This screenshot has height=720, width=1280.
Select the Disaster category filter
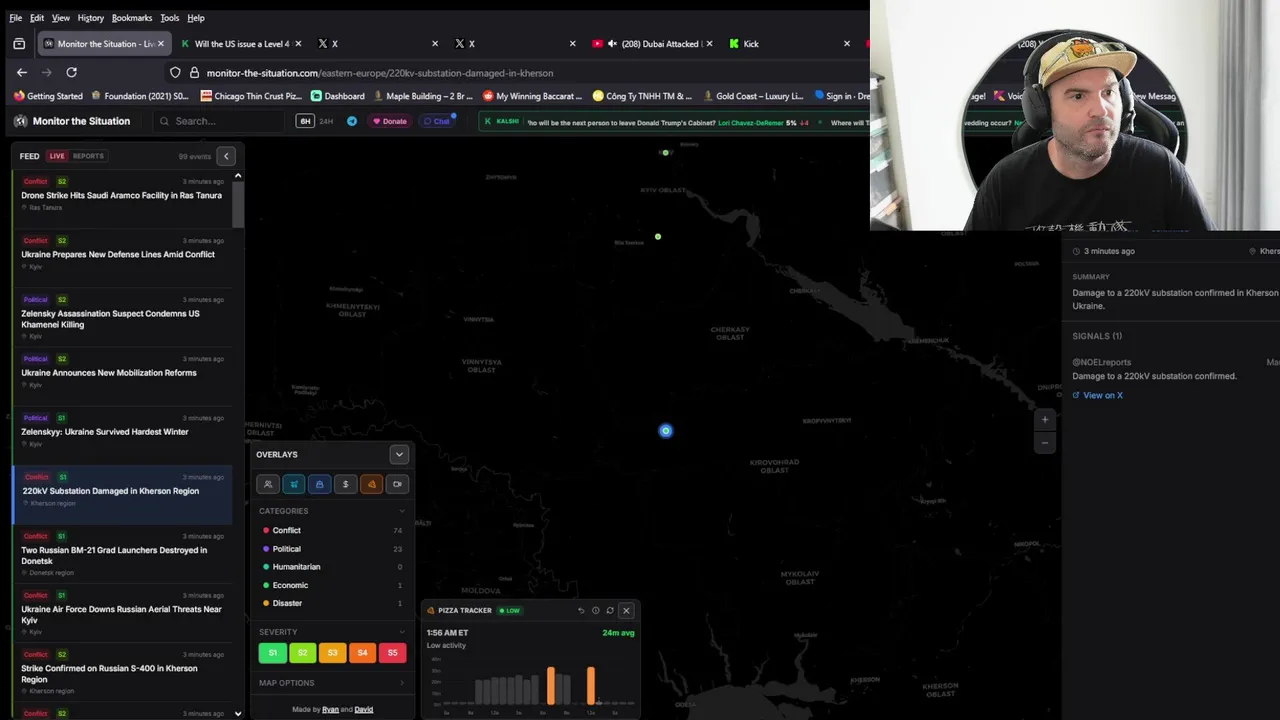pyautogui.click(x=332, y=603)
